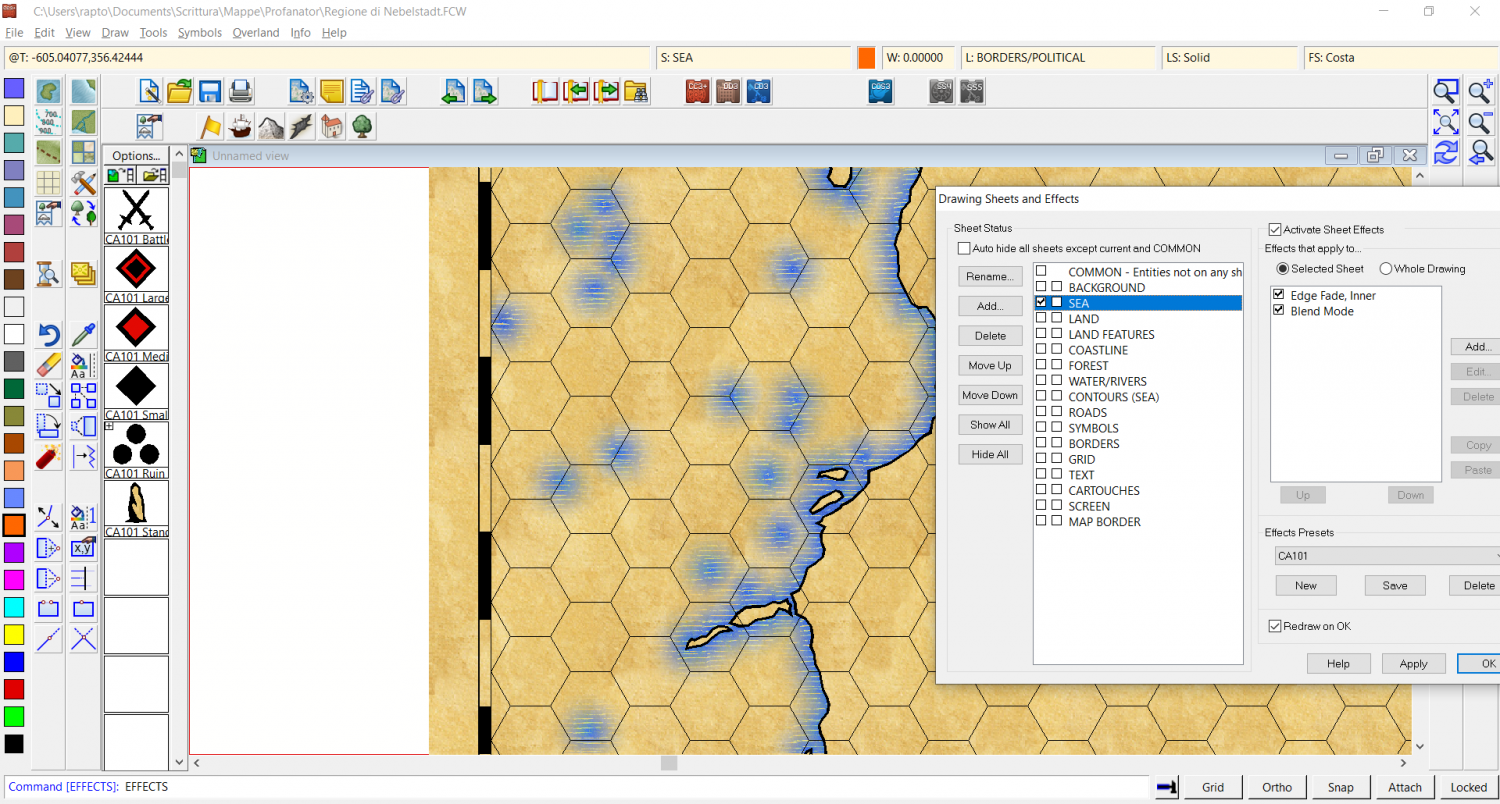Open the mountains symbol catalog icon
The height and width of the screenshot is (804, 1500).
[271, 126]
